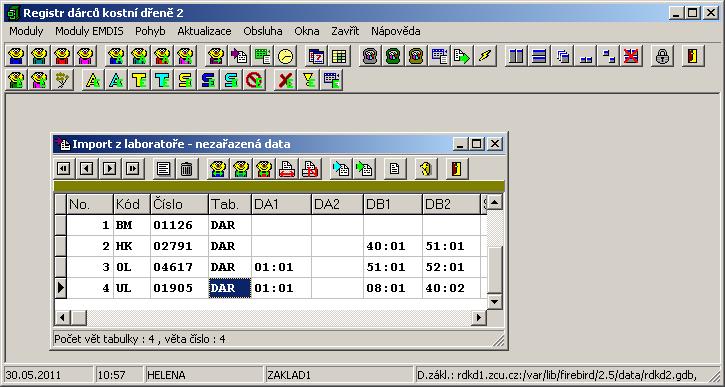Click the horizontal scrollbar right arrow

[x=479, y=318]
